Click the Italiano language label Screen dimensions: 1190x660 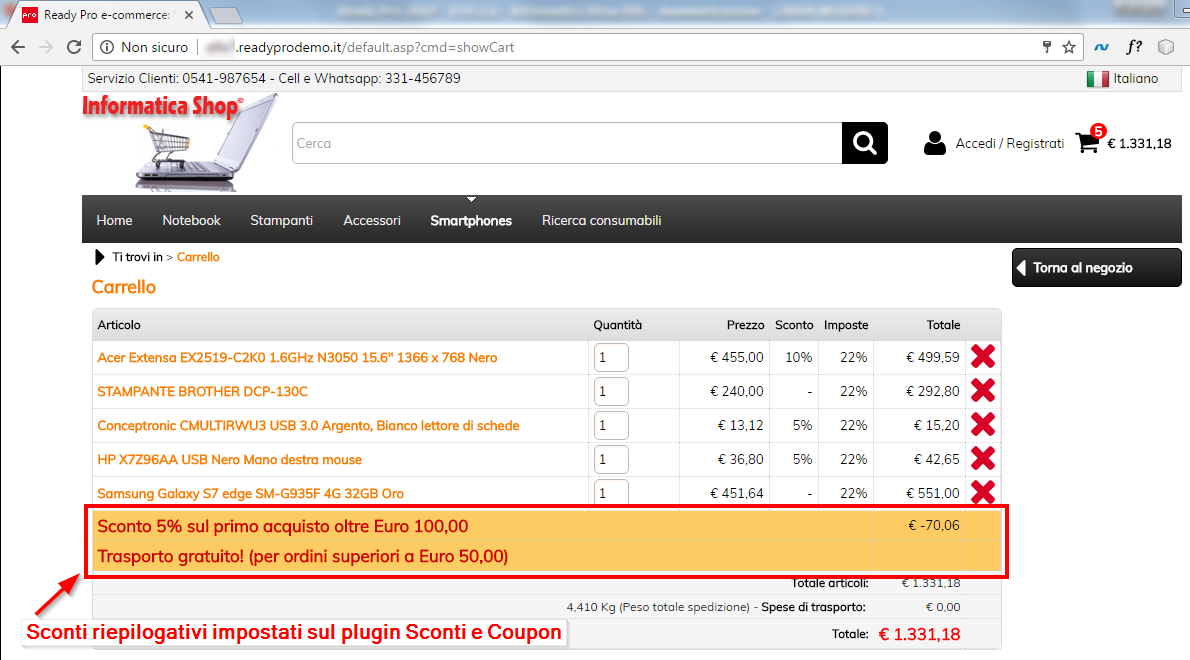pos(1135,78)
